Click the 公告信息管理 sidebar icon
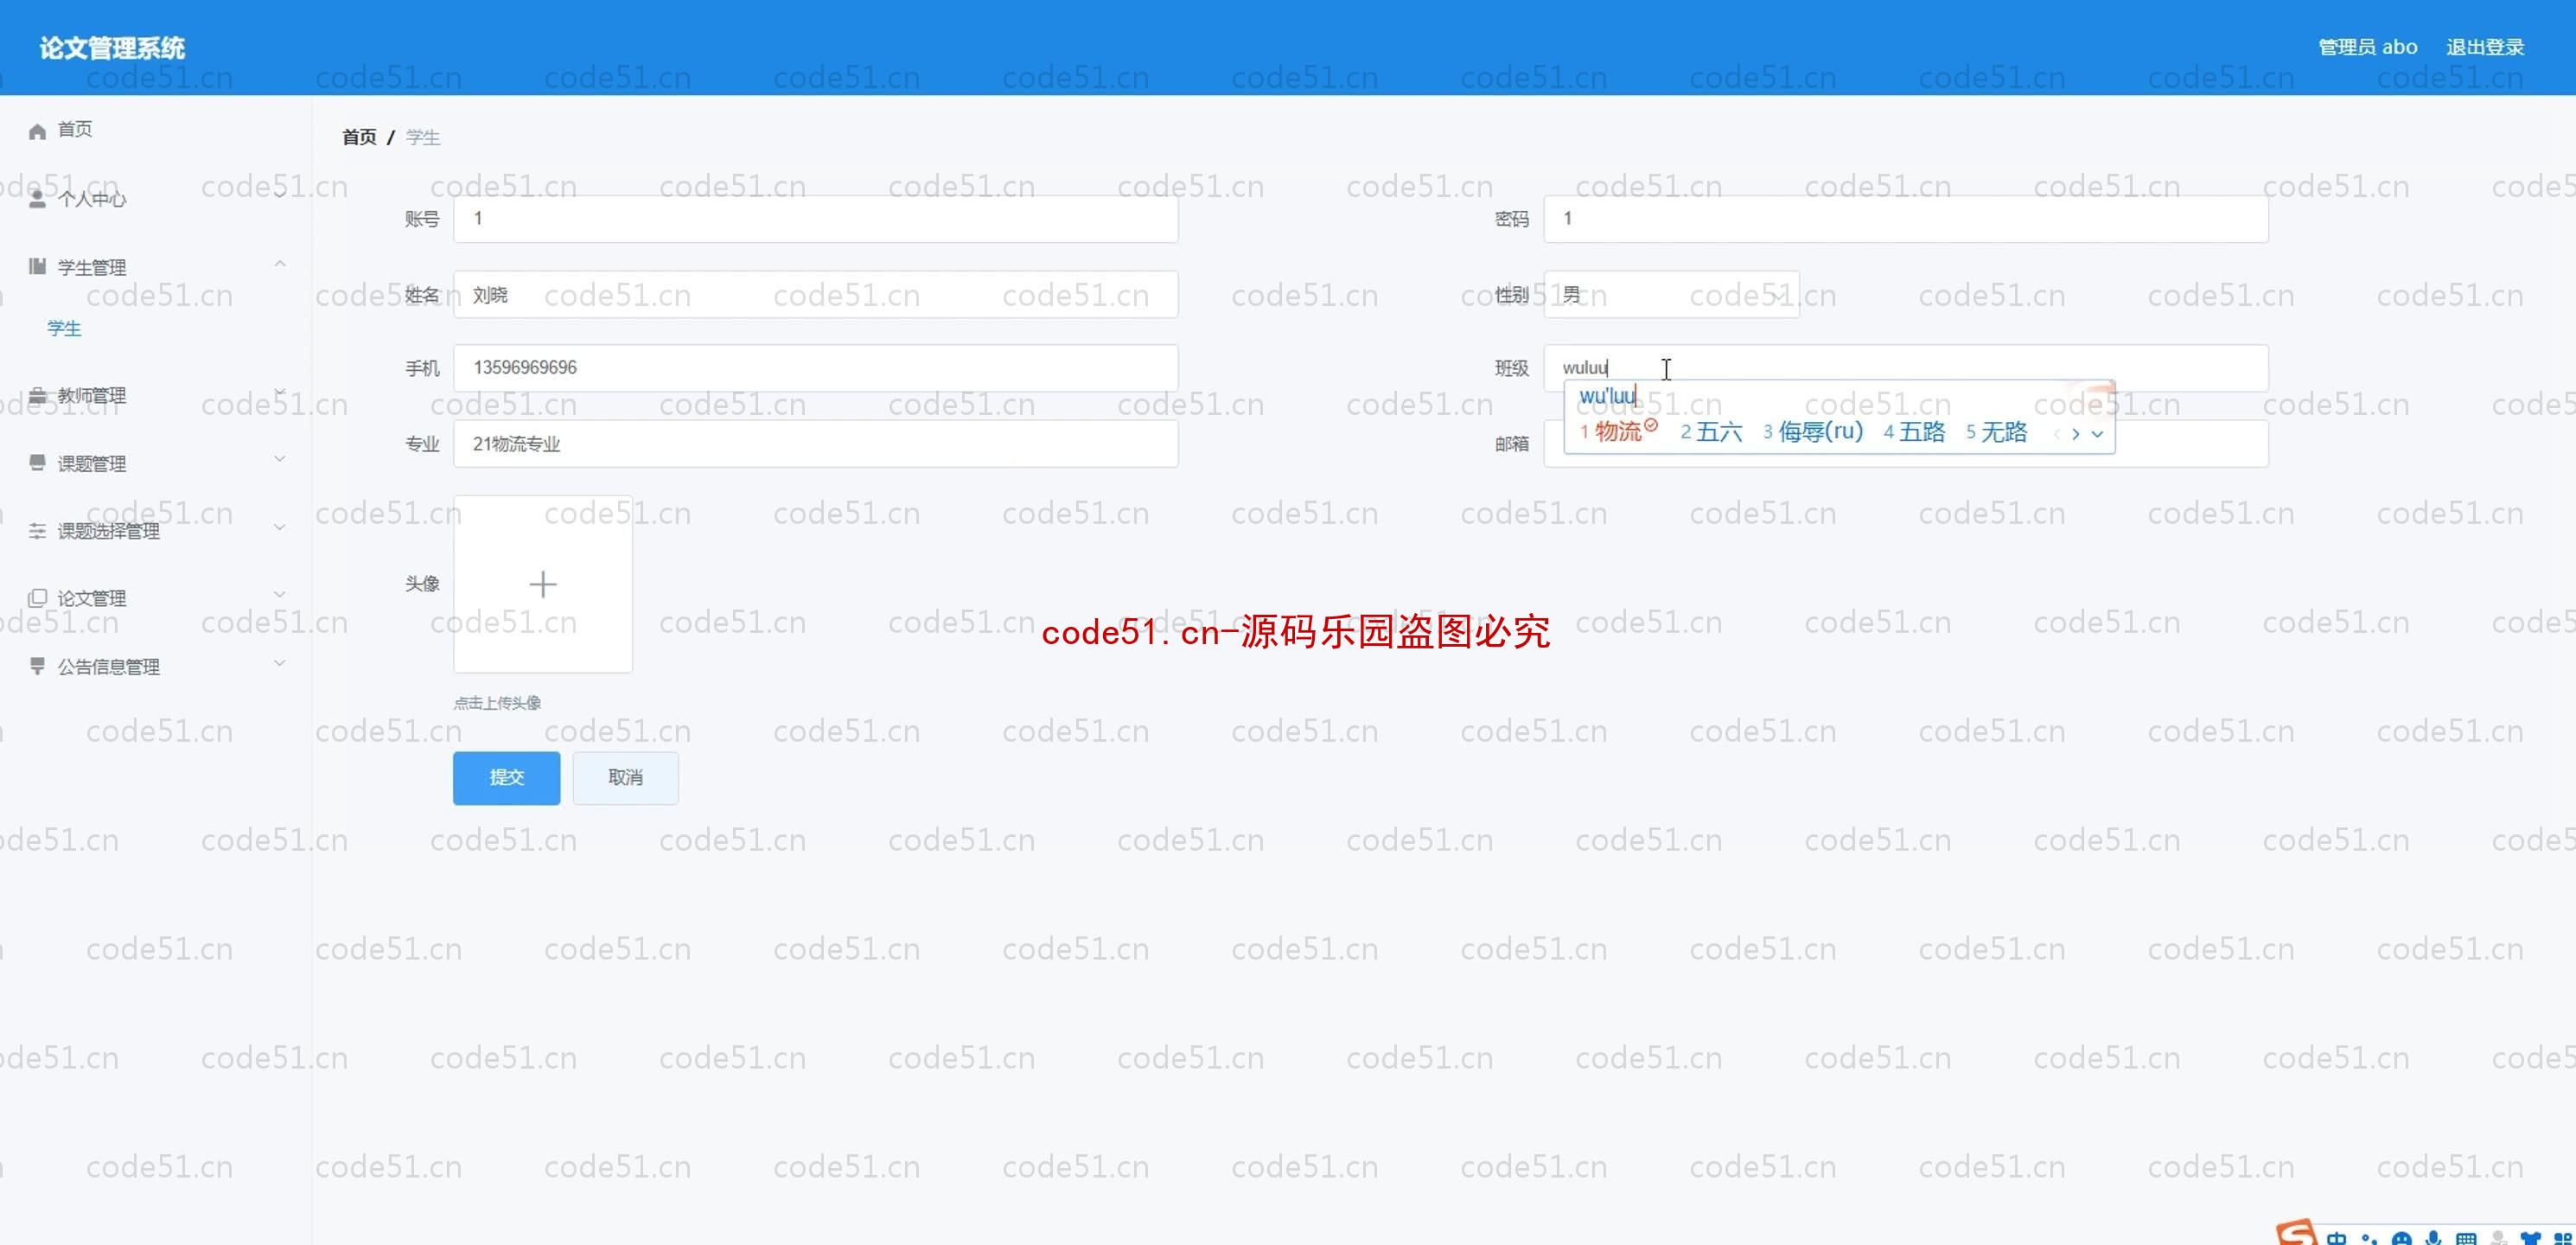Screen dimensions: 2576x1245 coord(37,665)
